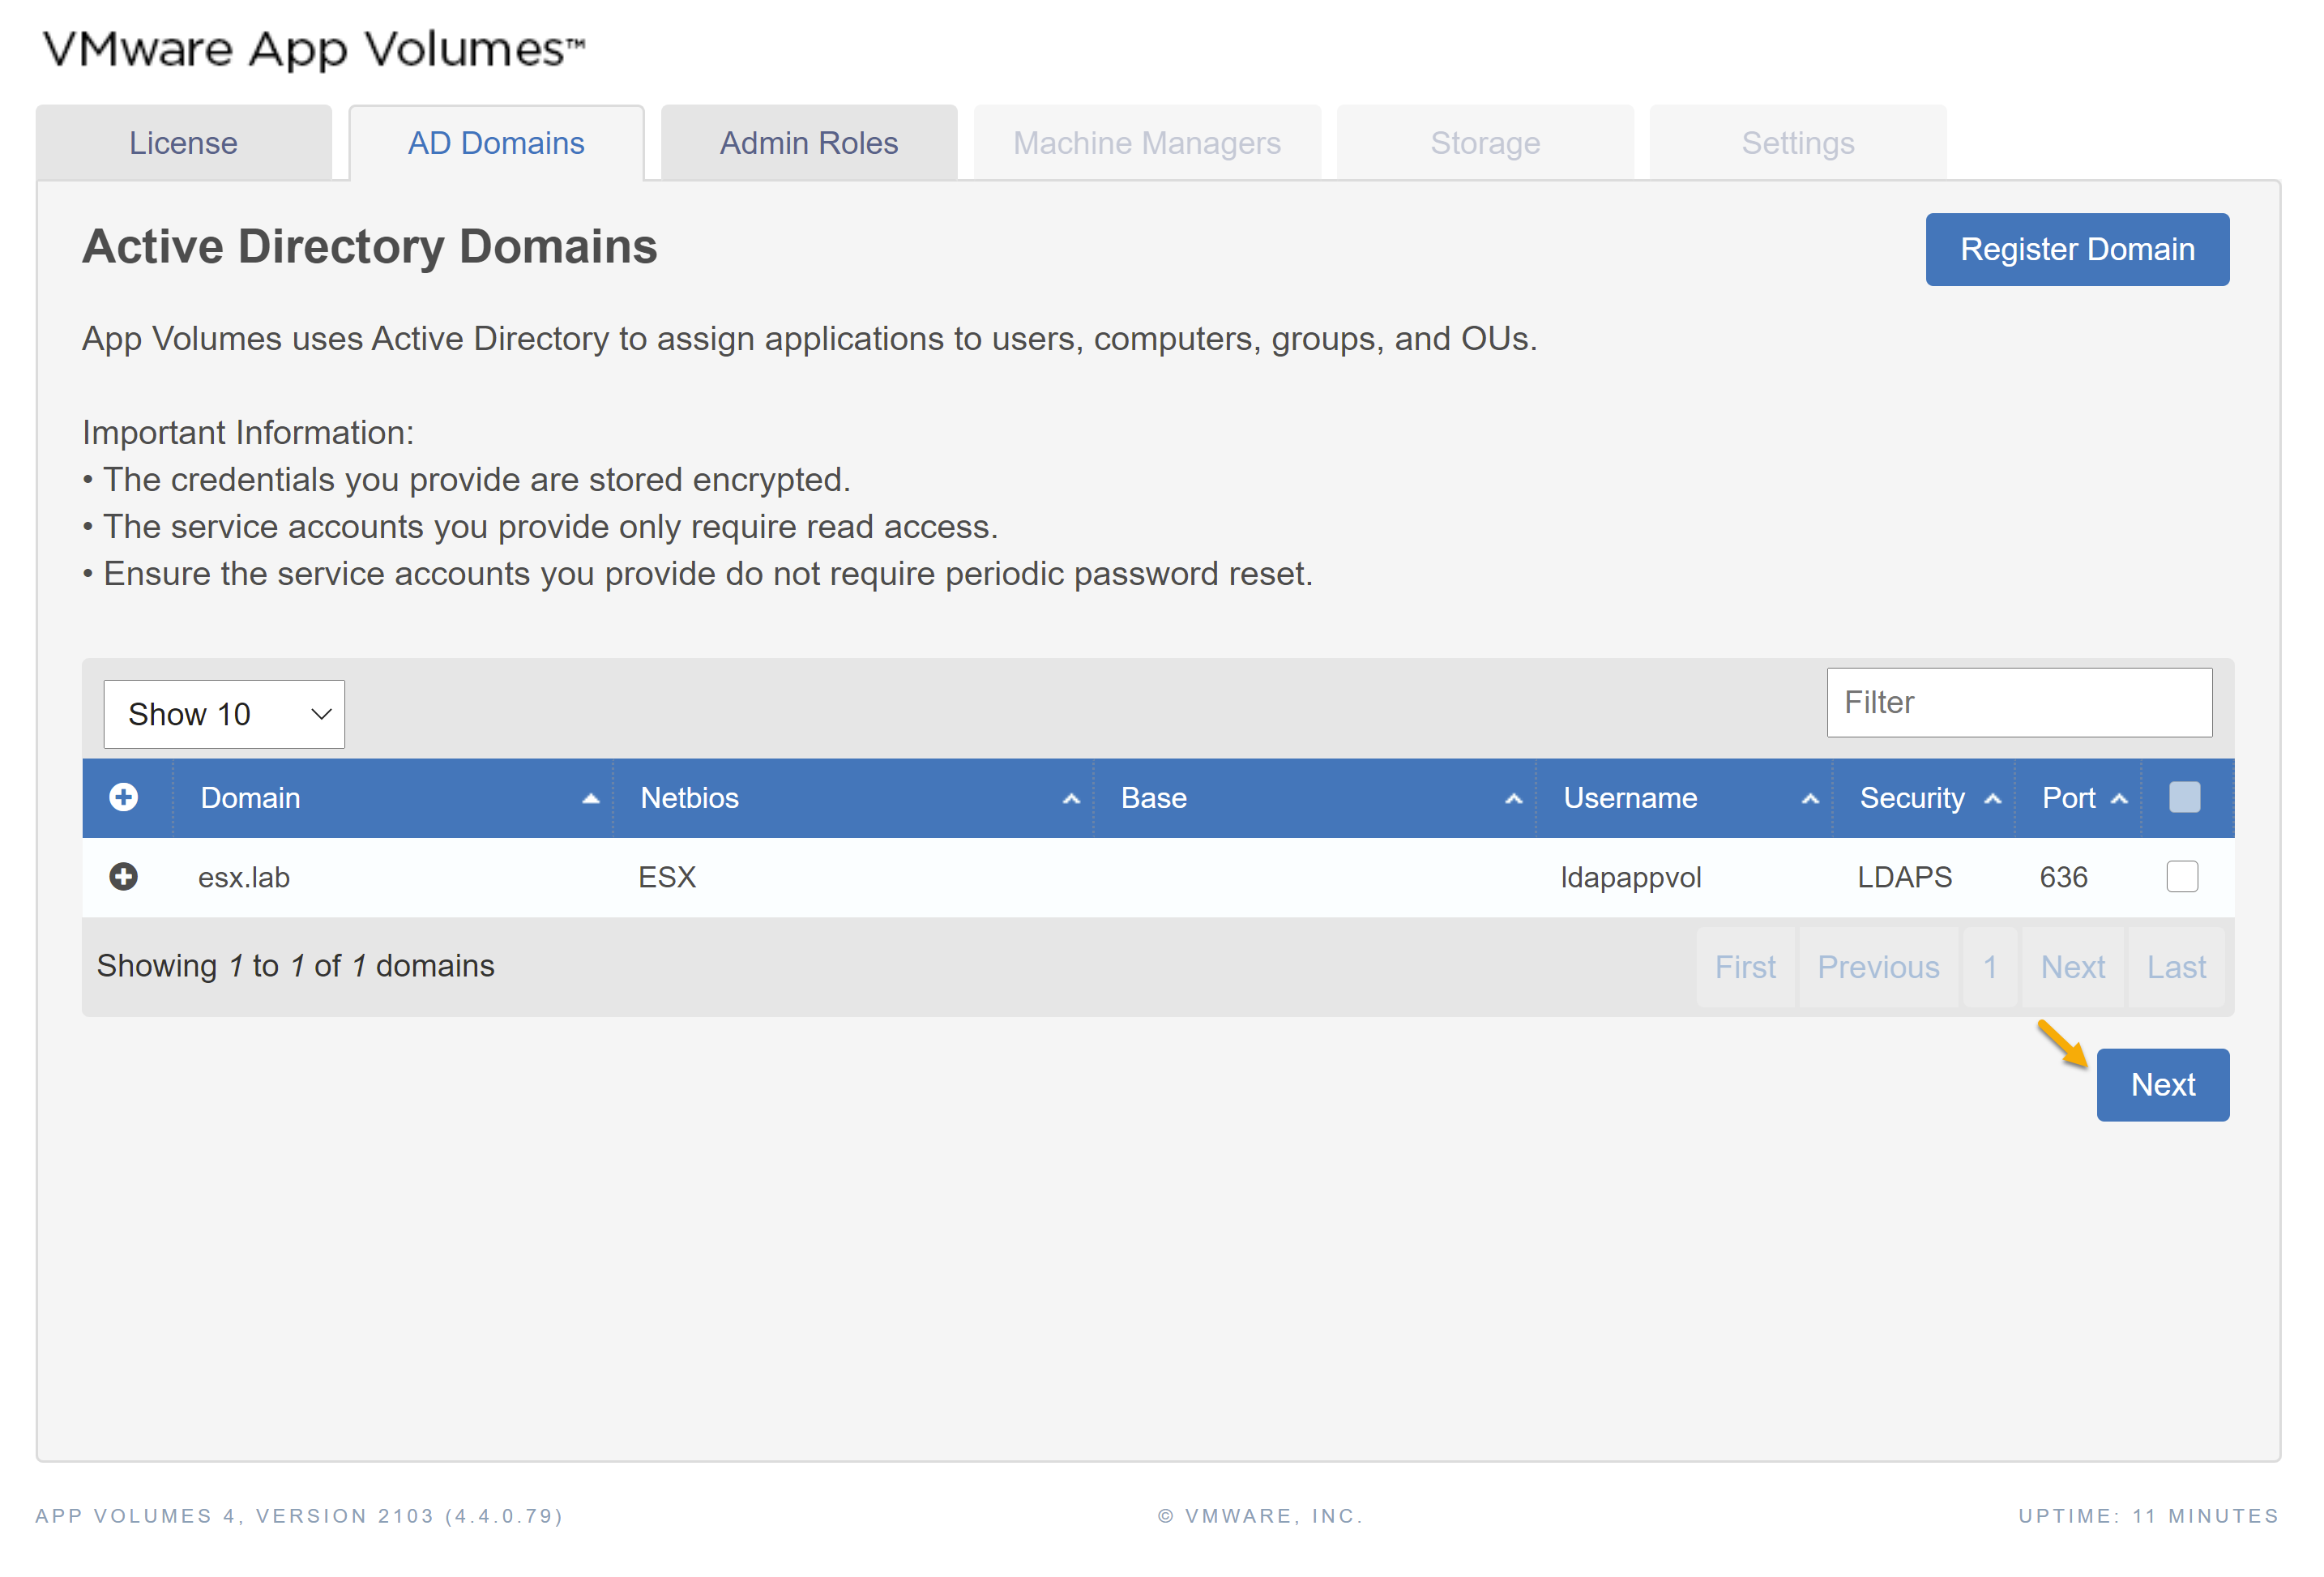This screenshot has width=2324, height=1577.
Task: Click the © VMware, Inc. footer text
Action: tap(1261, 1517)
